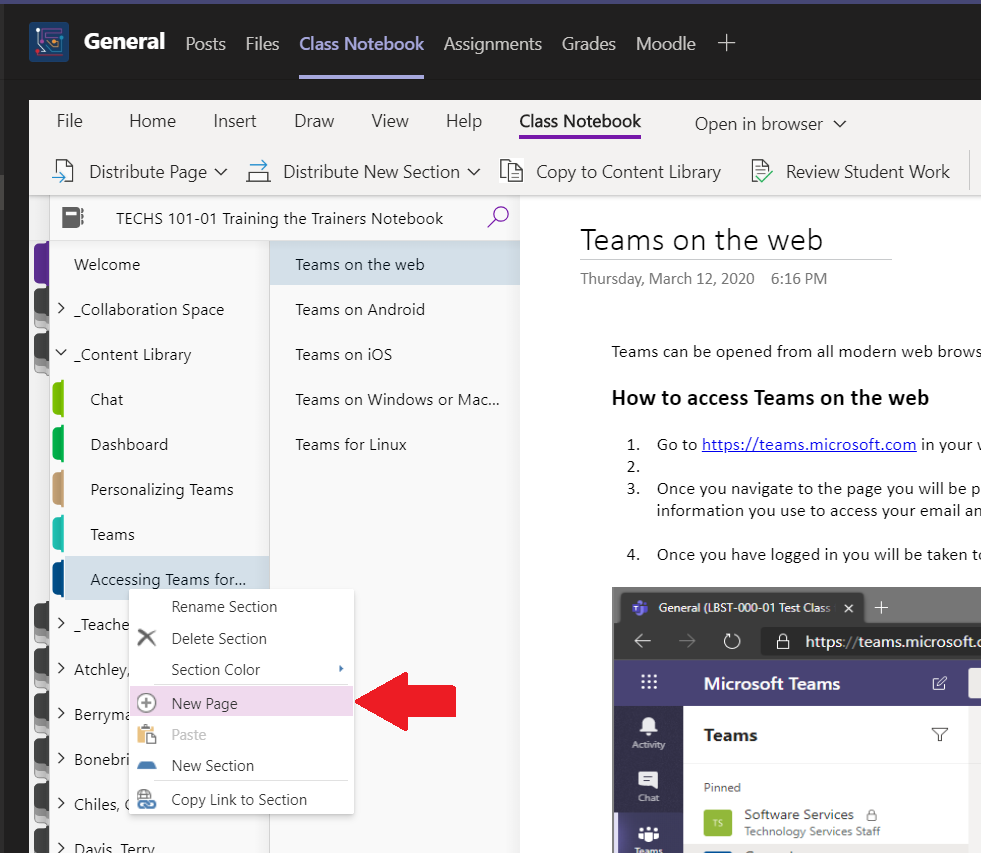Expand the _Collaboration Space section group
The height and width of the screenshot is (853, 981).
[x=62, y=309]
